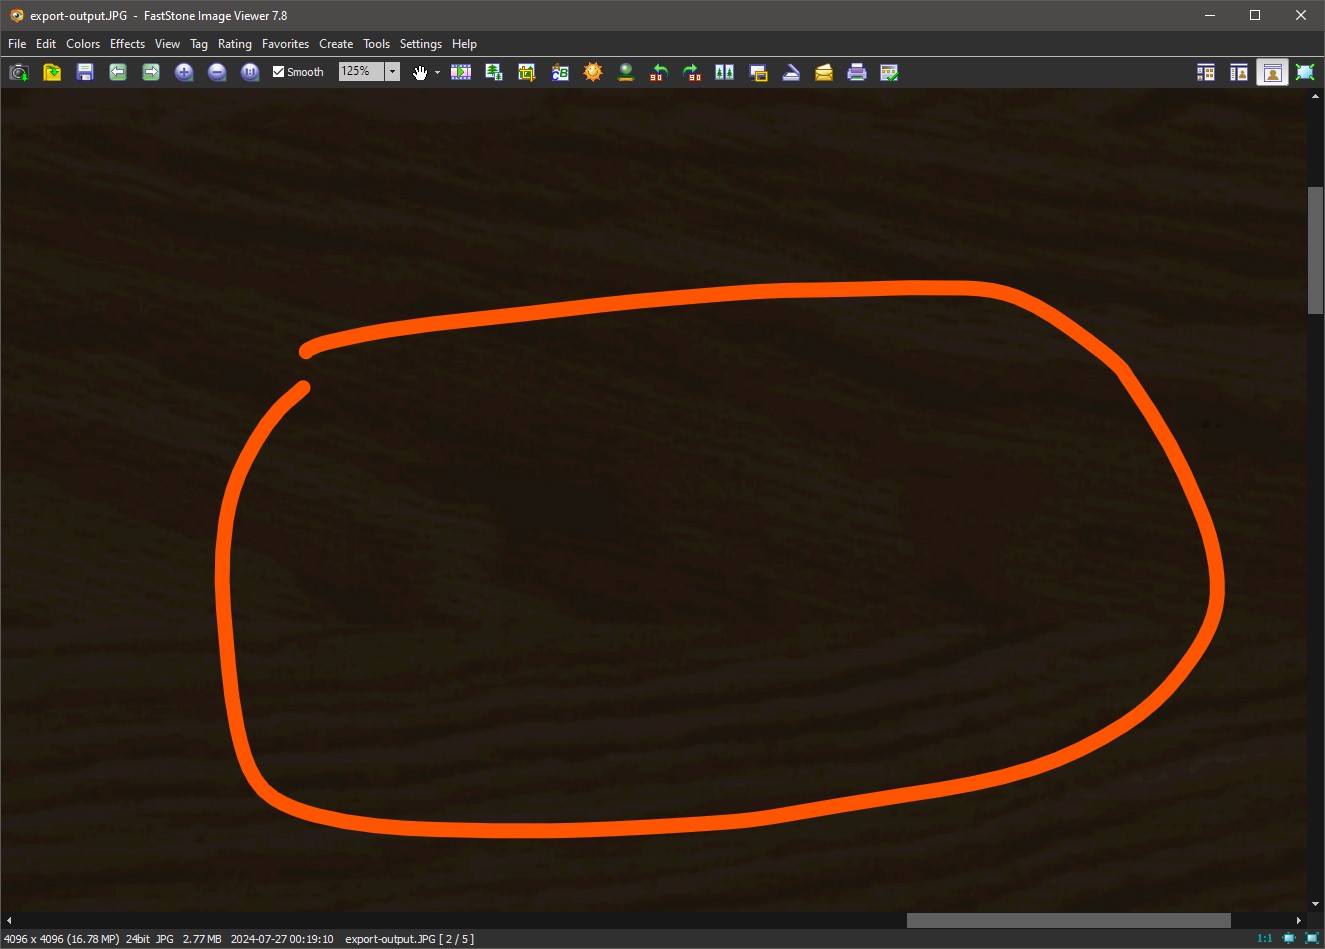Start the slideshow
The height and width of the screenshot is (949, 1325).
(461, 72)
